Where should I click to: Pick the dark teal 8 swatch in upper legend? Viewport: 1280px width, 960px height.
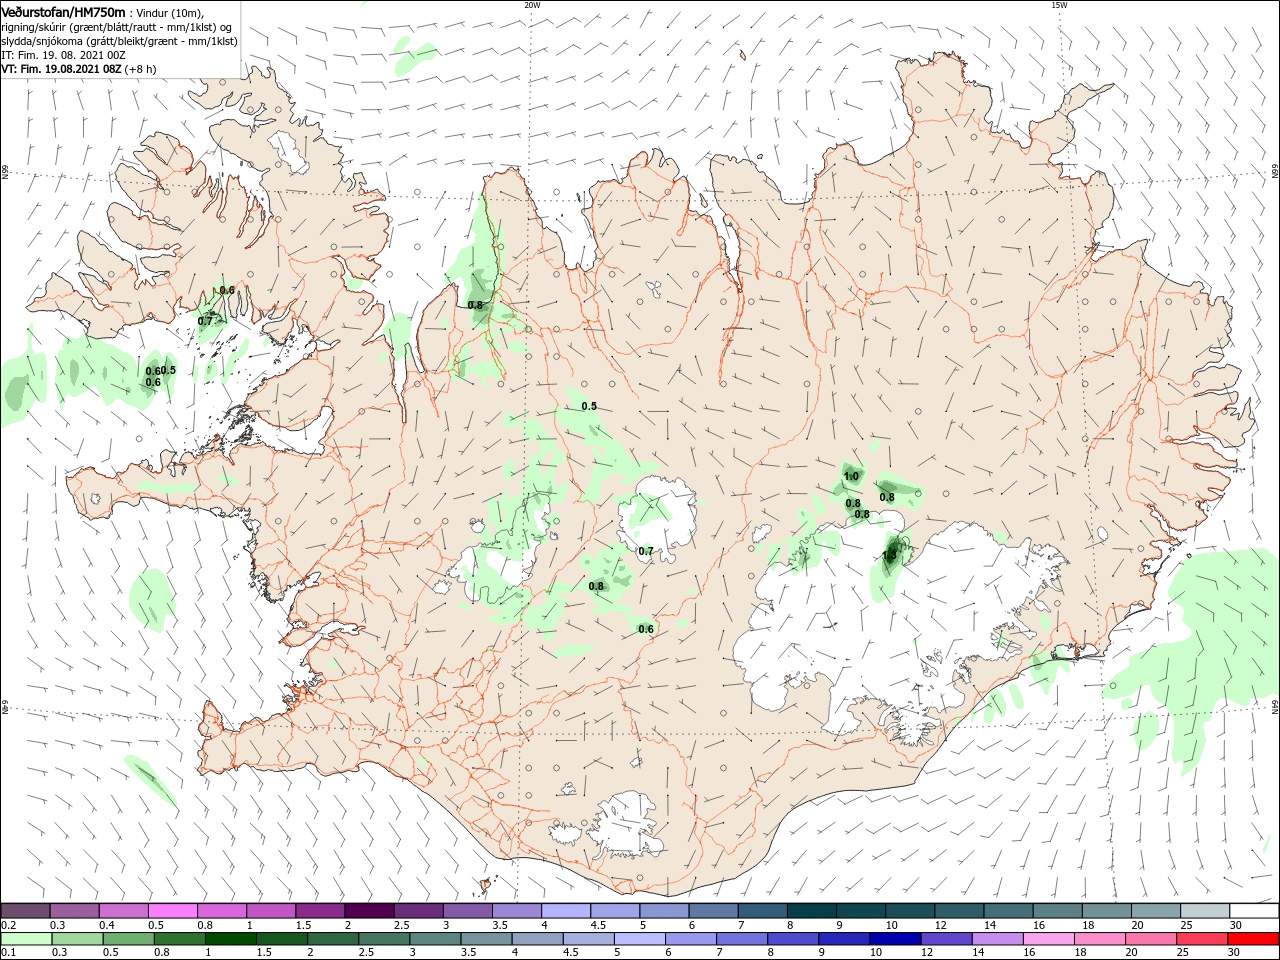[812, 911]
